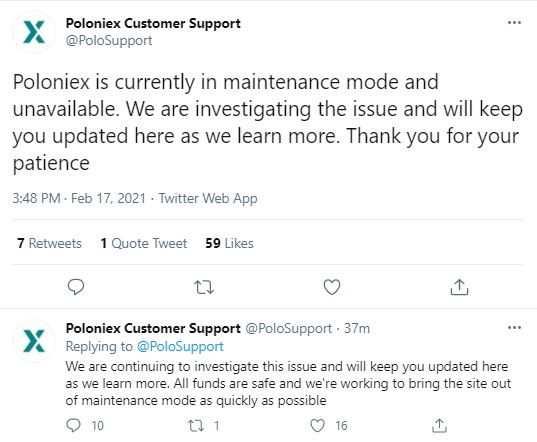The height and width of the screenshot is (442, 537).
Task: Click the reply icon under main tweet
Action: 76,287
